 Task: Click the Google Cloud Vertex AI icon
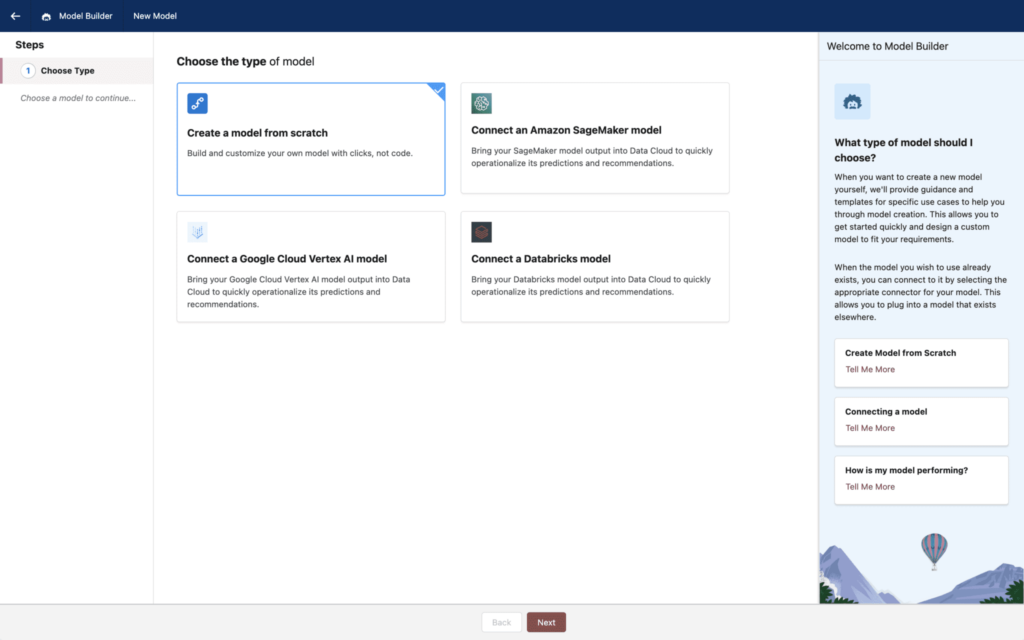pos(197,232)
